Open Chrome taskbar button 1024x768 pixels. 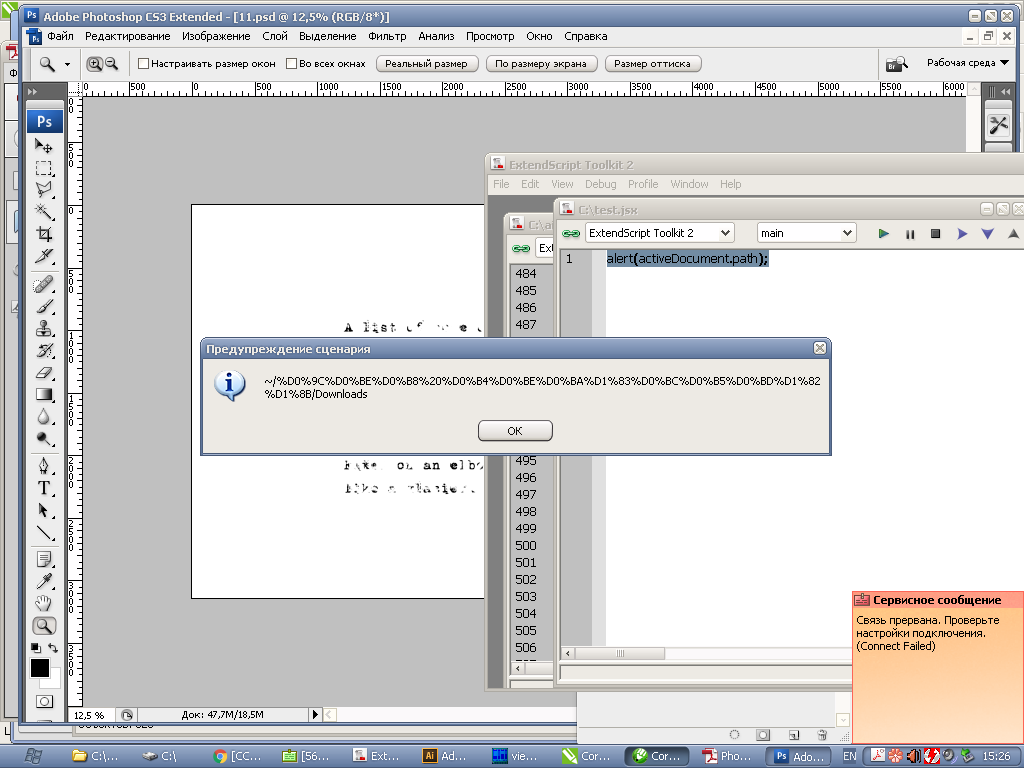coord(238,756)
